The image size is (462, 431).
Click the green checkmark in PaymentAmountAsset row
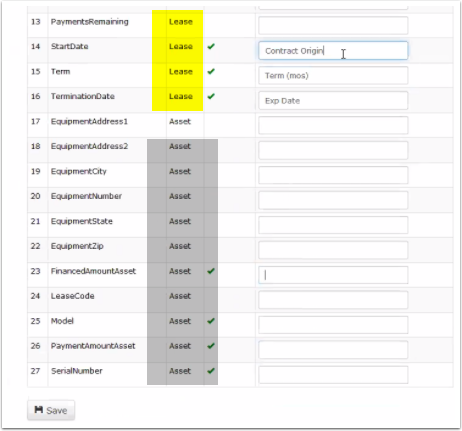point(211,346)
